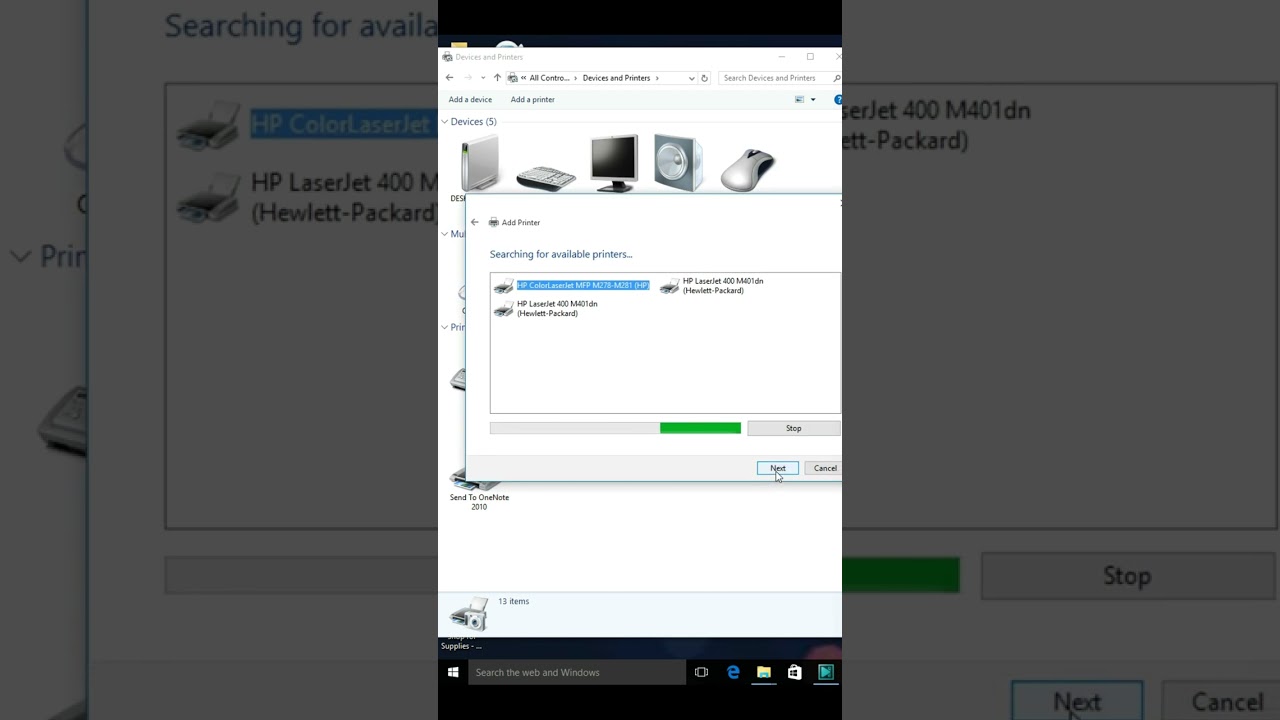Screen dimensions: 1280x720
Task: Open Microsoft Edge from taskbar
Action: coord(733,672)
